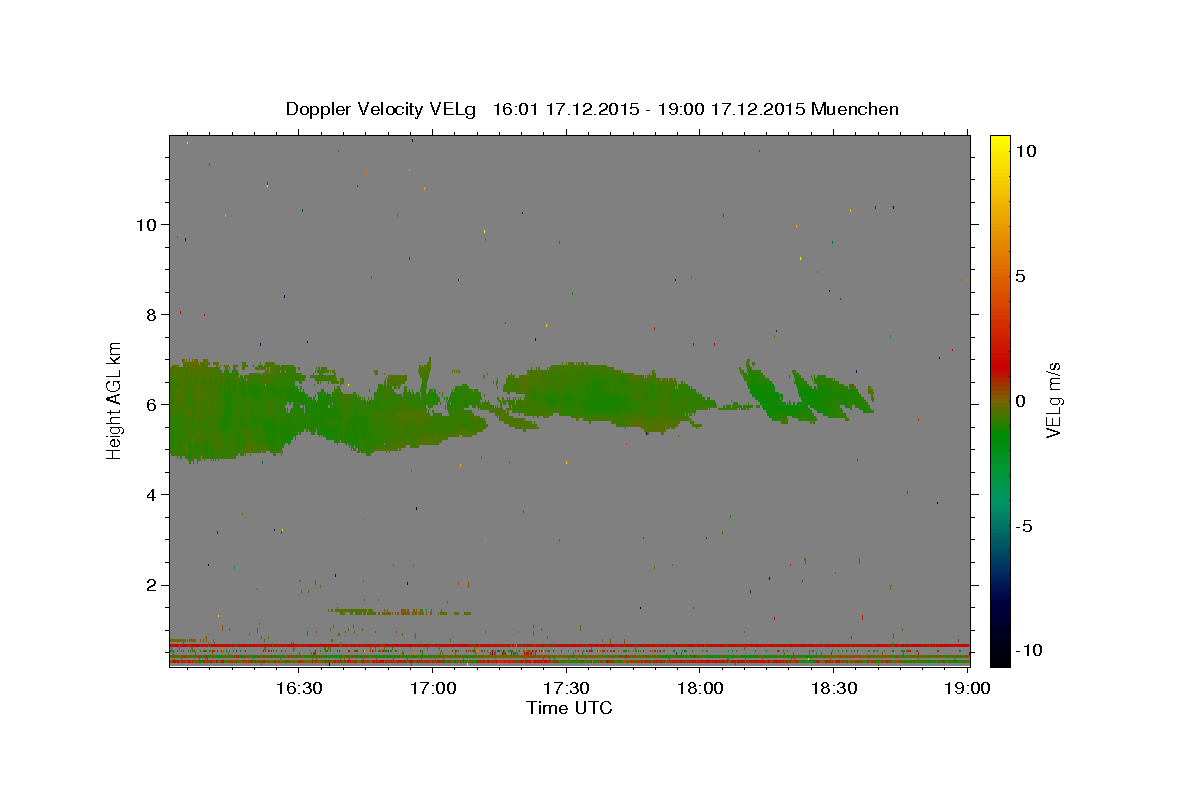
Task: Click the height tick label 10
Action: click(146, 224)
